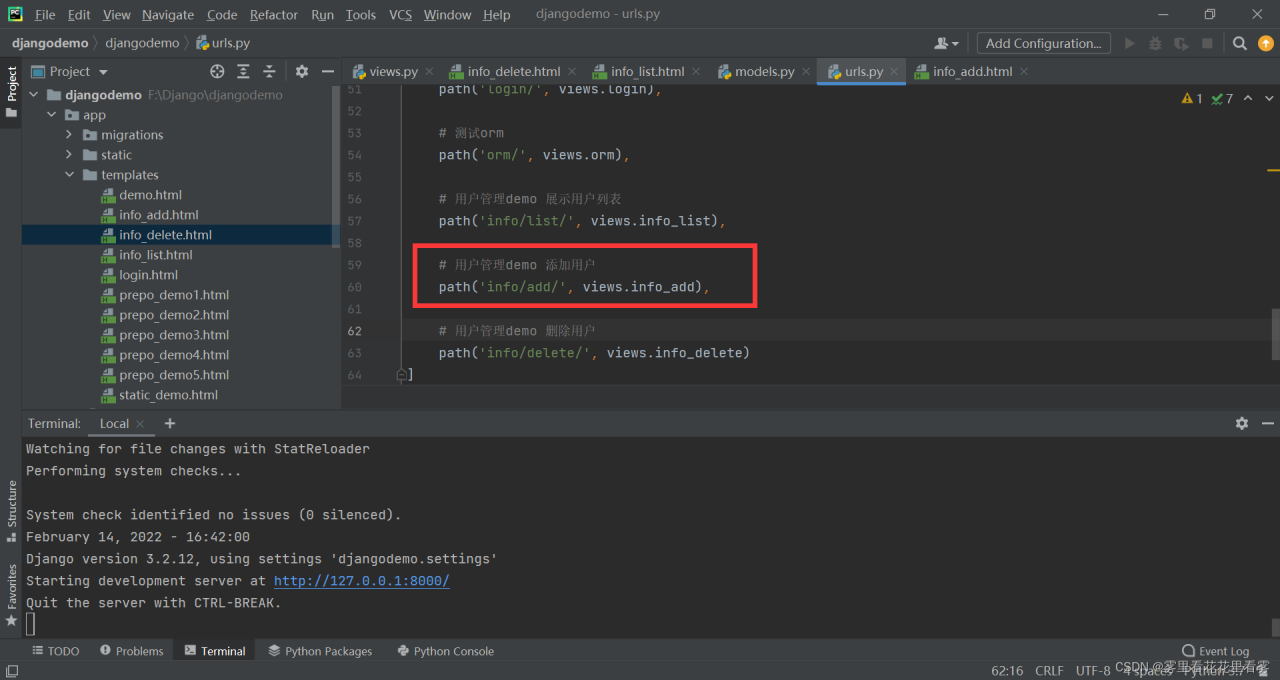The image size is (1280, 680).
Task: Click Collapse All icon in Project panel
Action: click(269, 71)
